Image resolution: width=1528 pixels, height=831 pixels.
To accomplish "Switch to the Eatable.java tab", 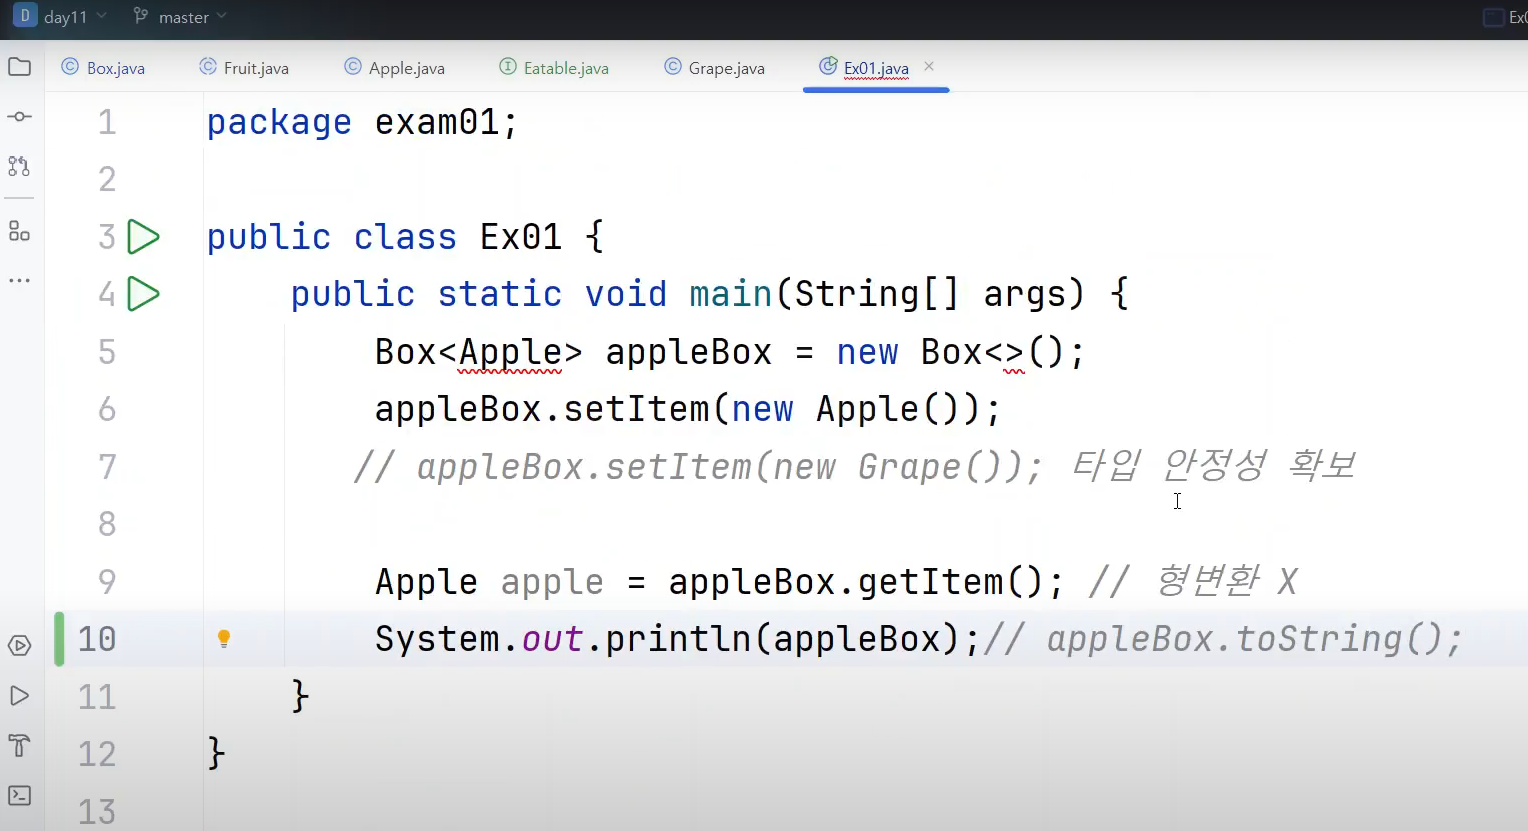I will (554, 68).
